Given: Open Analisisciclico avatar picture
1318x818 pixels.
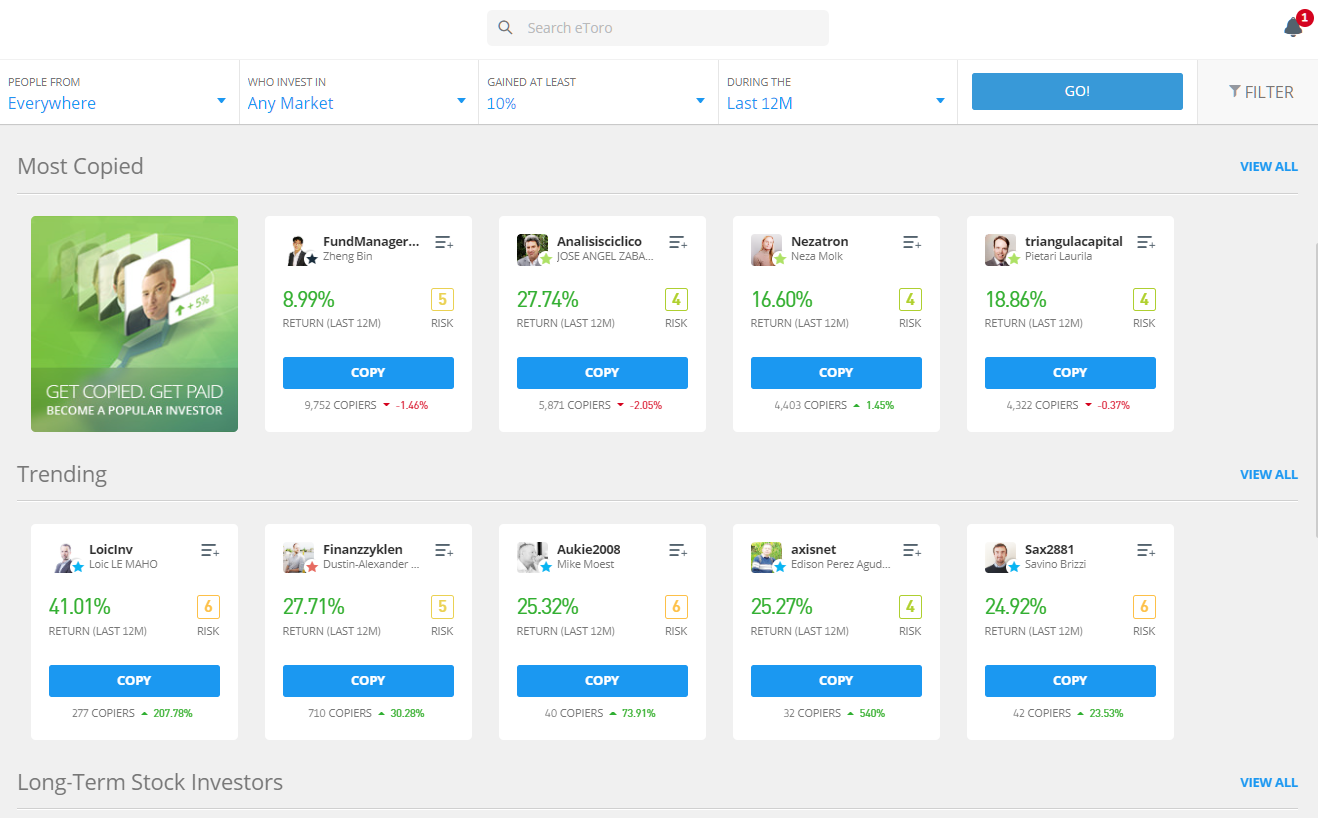Looking at the screenshot, I should click(x=533, y=250).
